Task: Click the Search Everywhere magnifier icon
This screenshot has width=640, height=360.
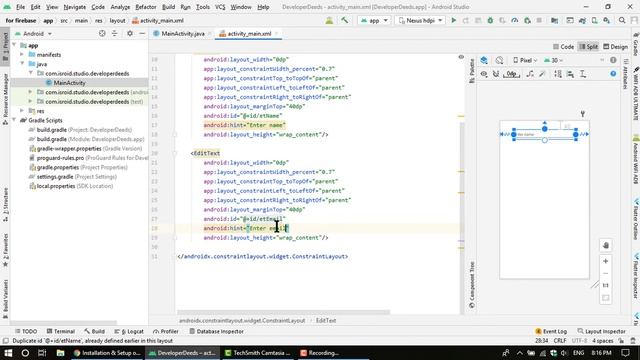Action: 622,20
